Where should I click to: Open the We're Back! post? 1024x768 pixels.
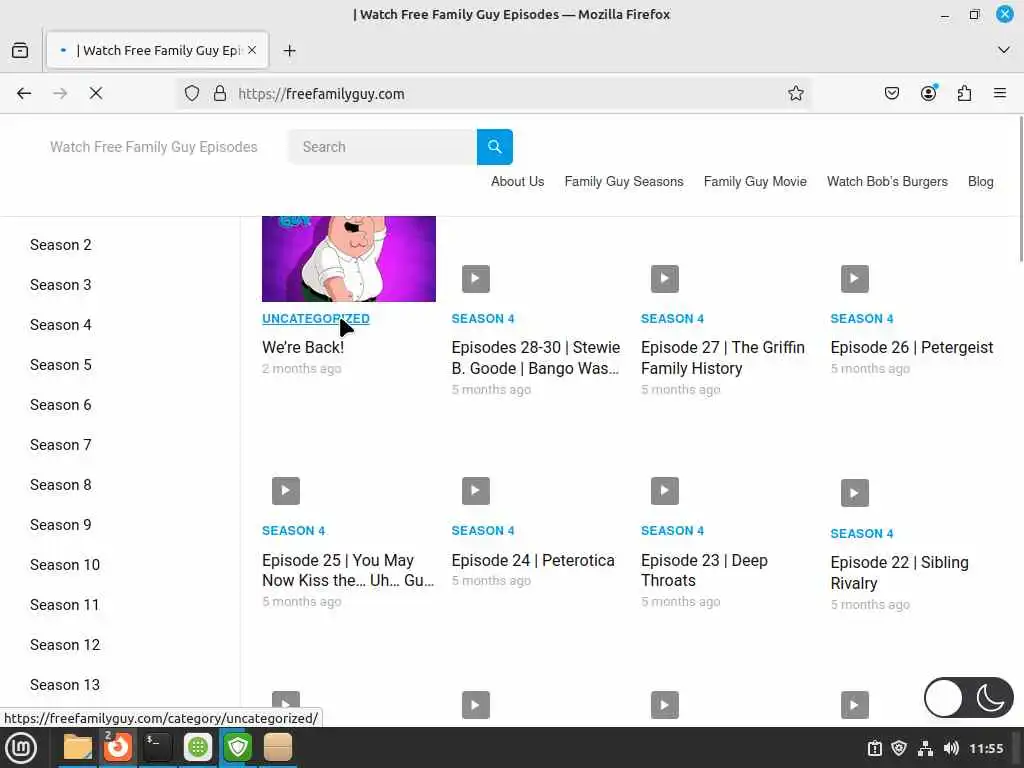[x=303, y=347]
